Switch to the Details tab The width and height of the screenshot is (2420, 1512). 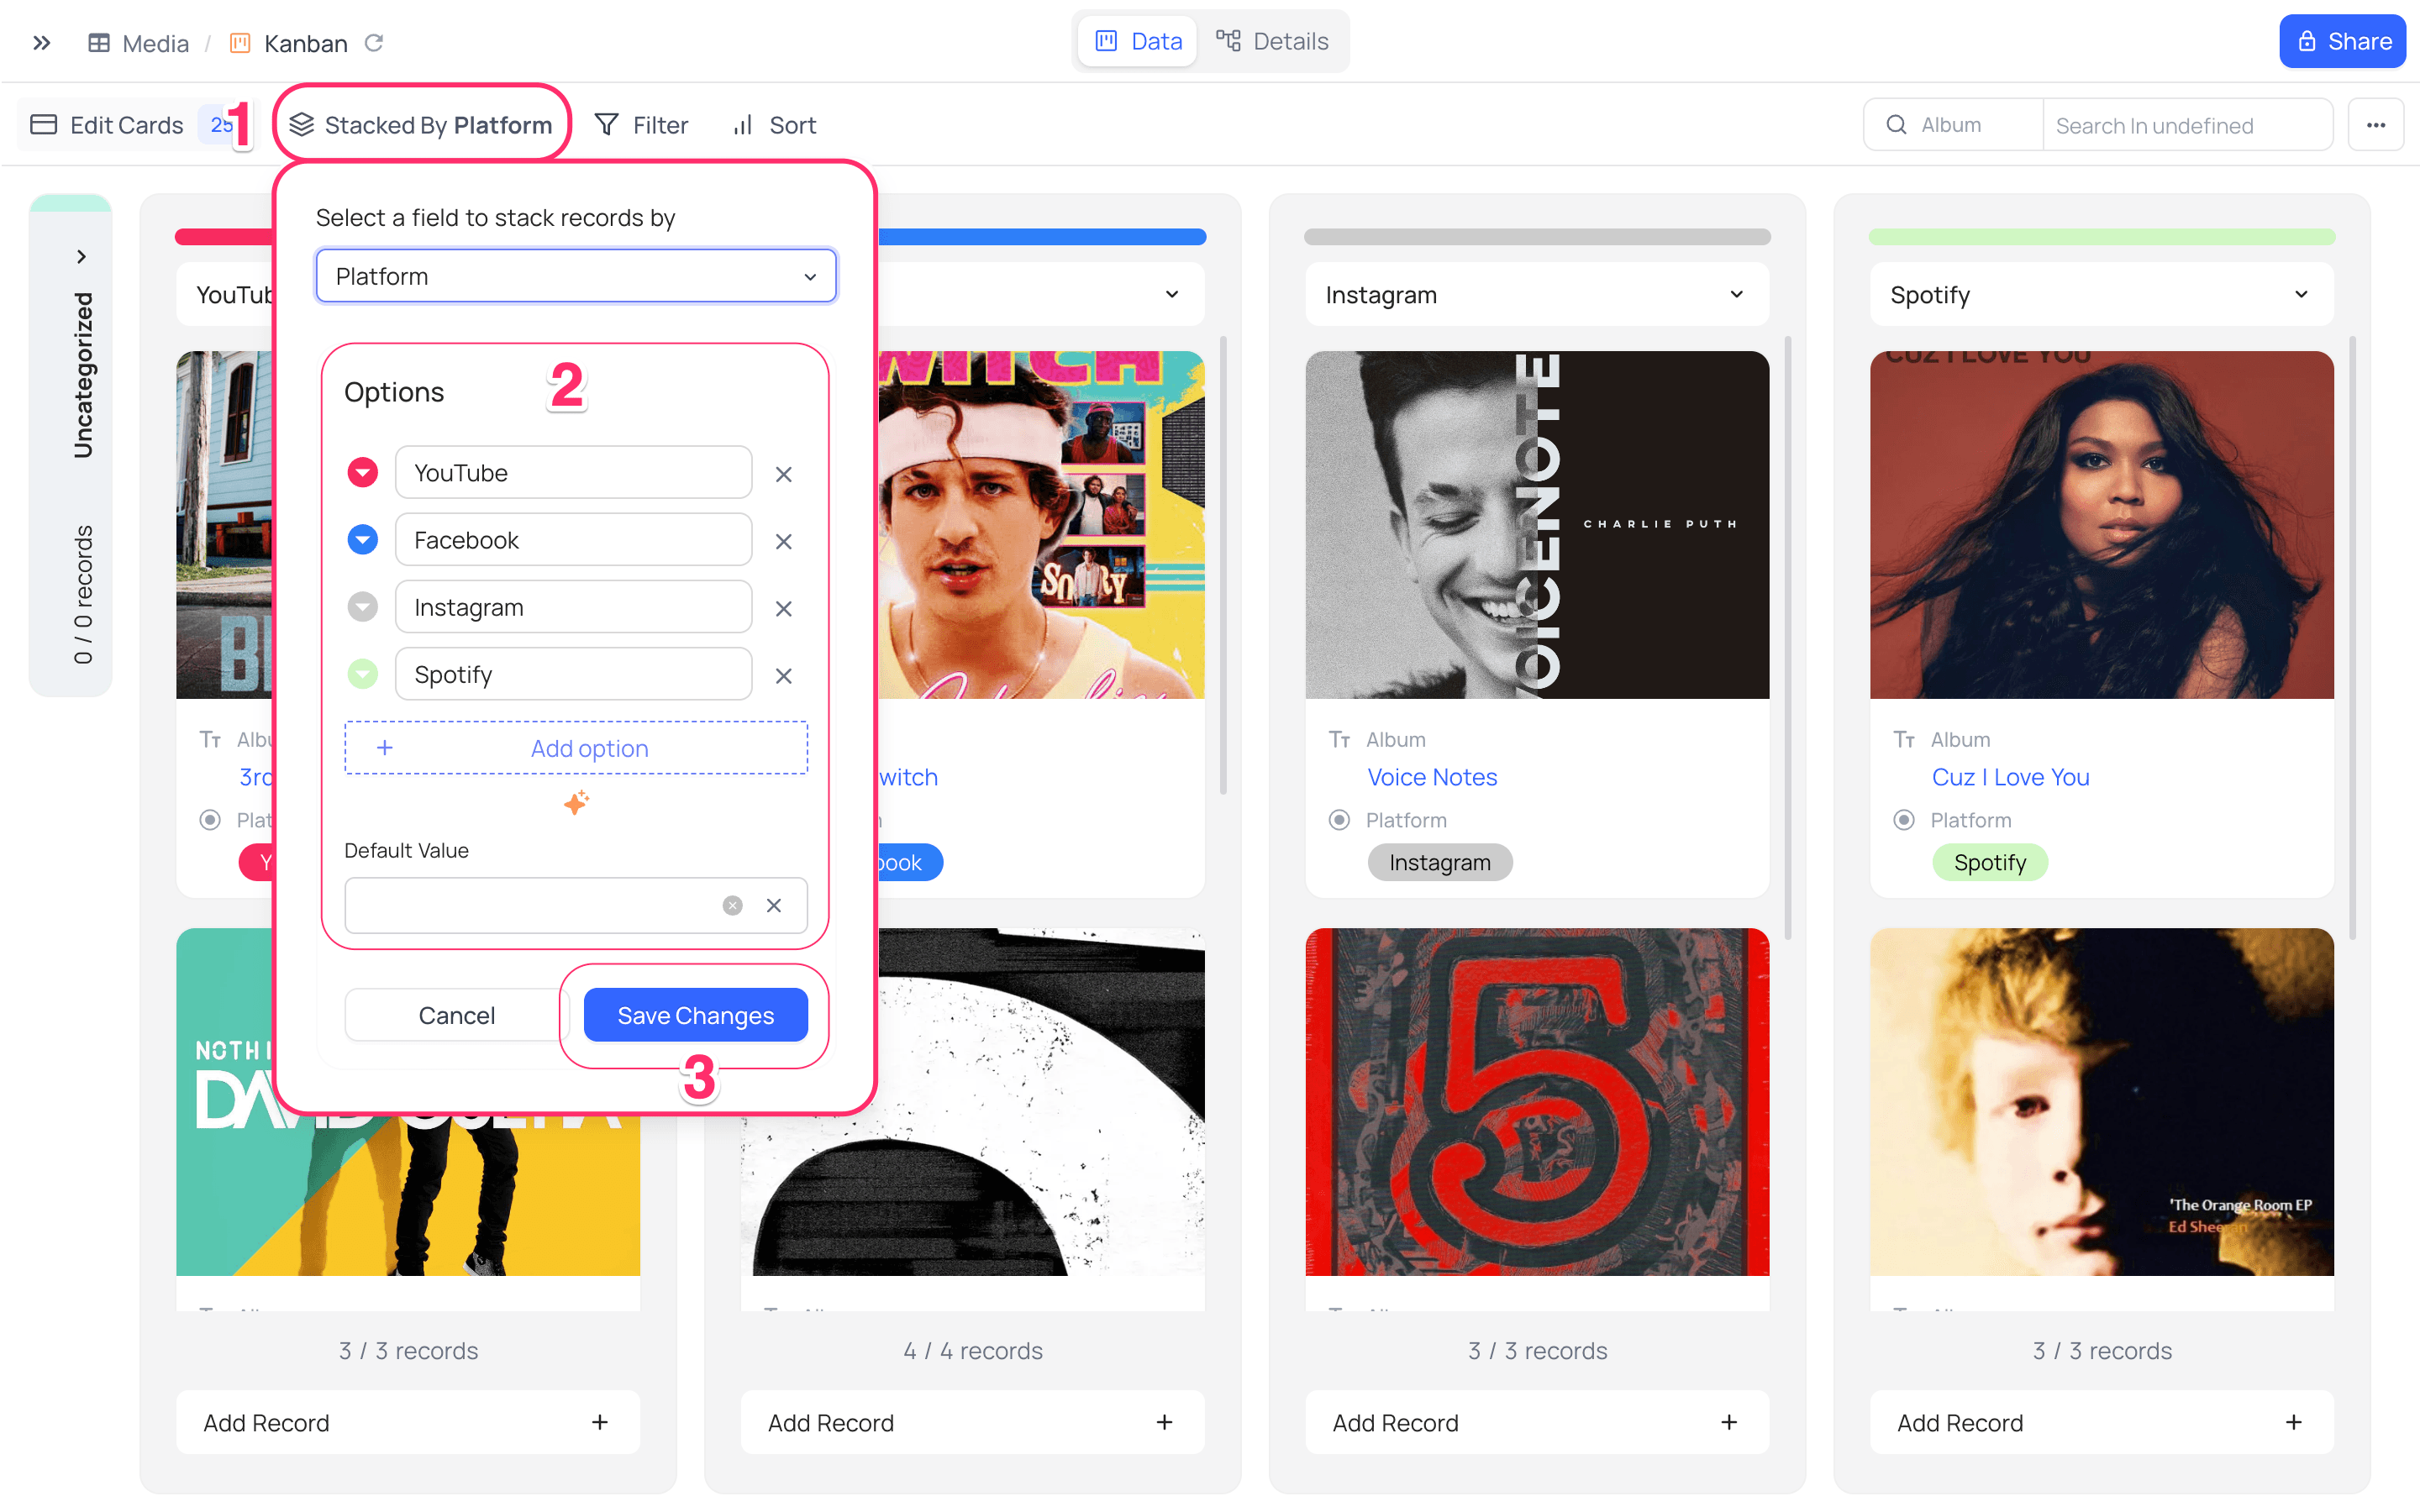tap(1272, 41)
